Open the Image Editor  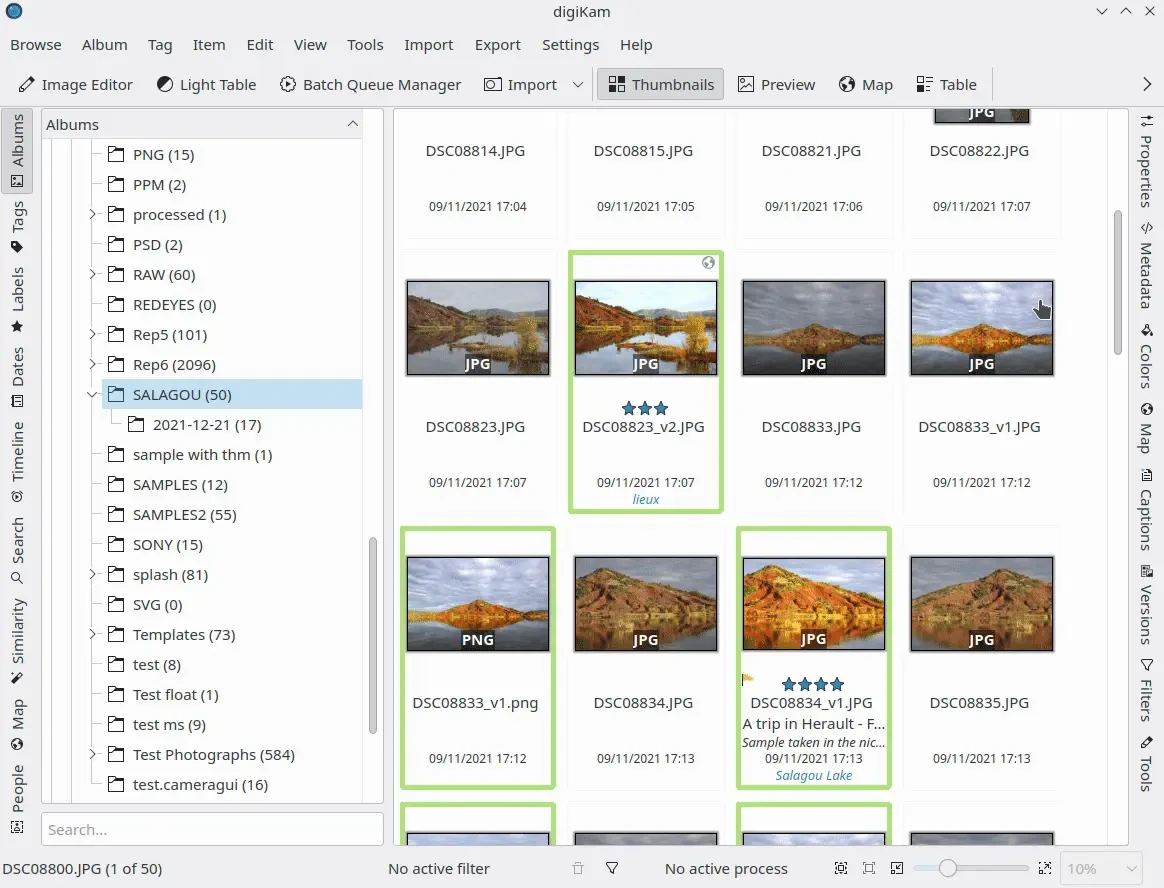click(75, 85)
